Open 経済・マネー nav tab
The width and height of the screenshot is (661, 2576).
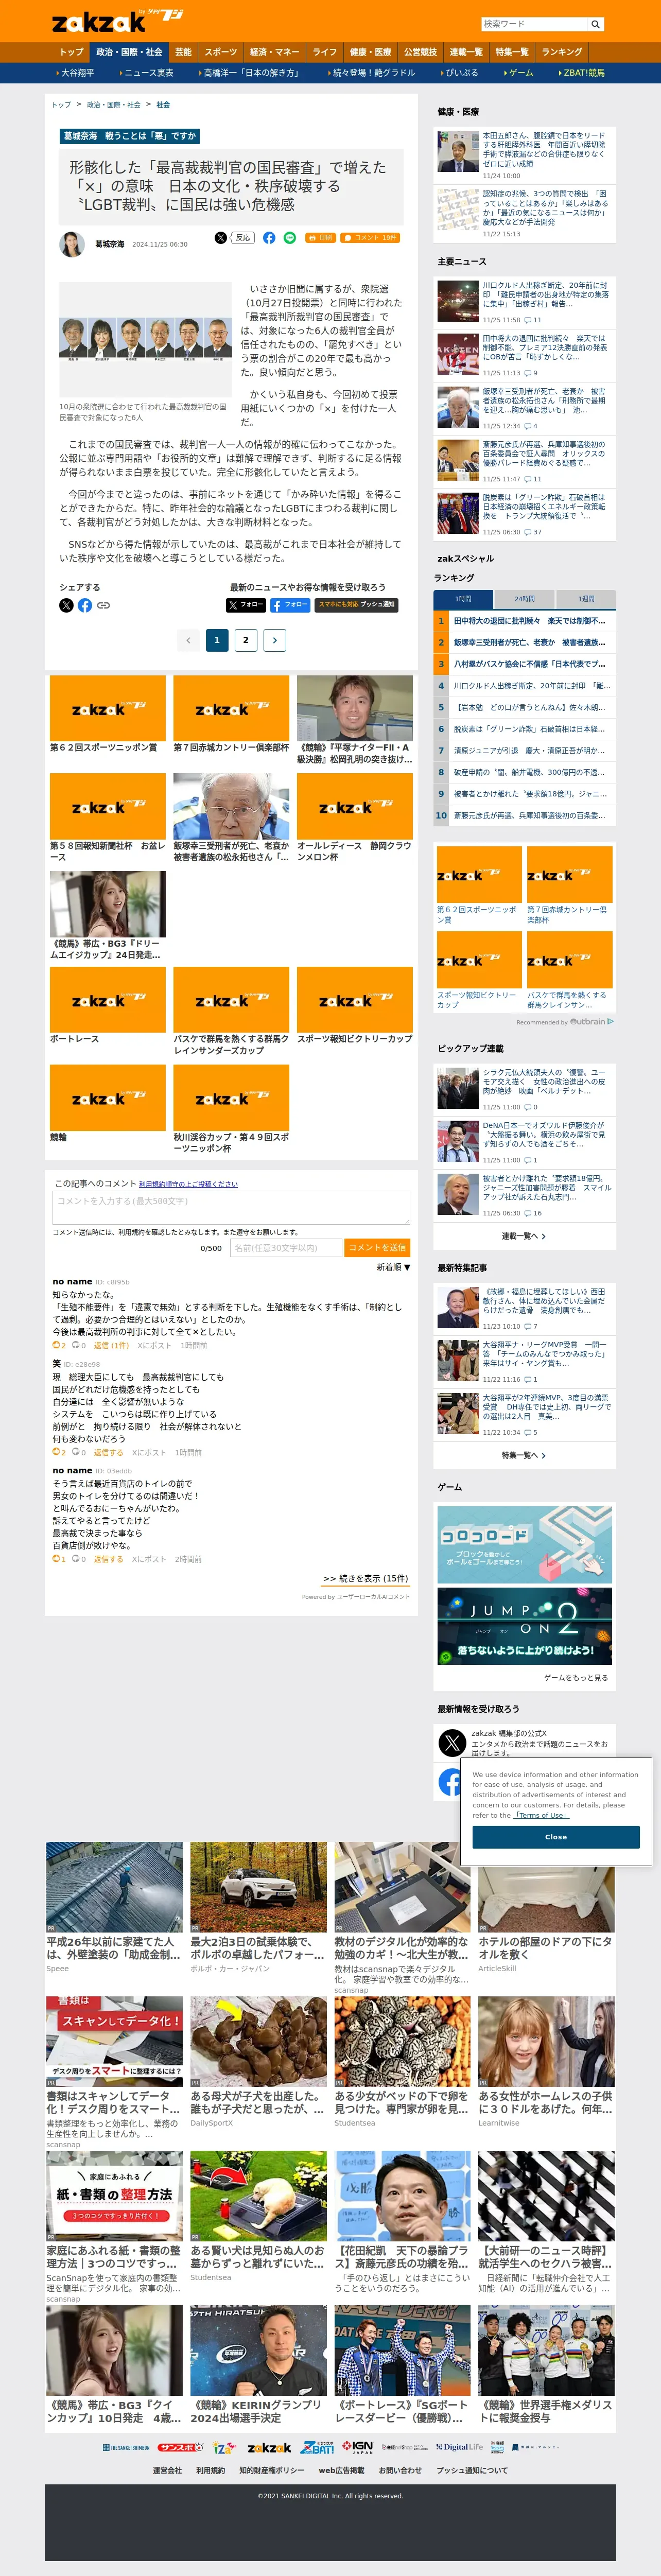[x=275, y=52]
